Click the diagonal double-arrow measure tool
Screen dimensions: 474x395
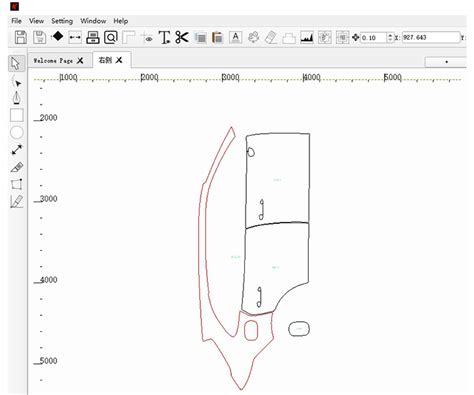coord(17,149)
